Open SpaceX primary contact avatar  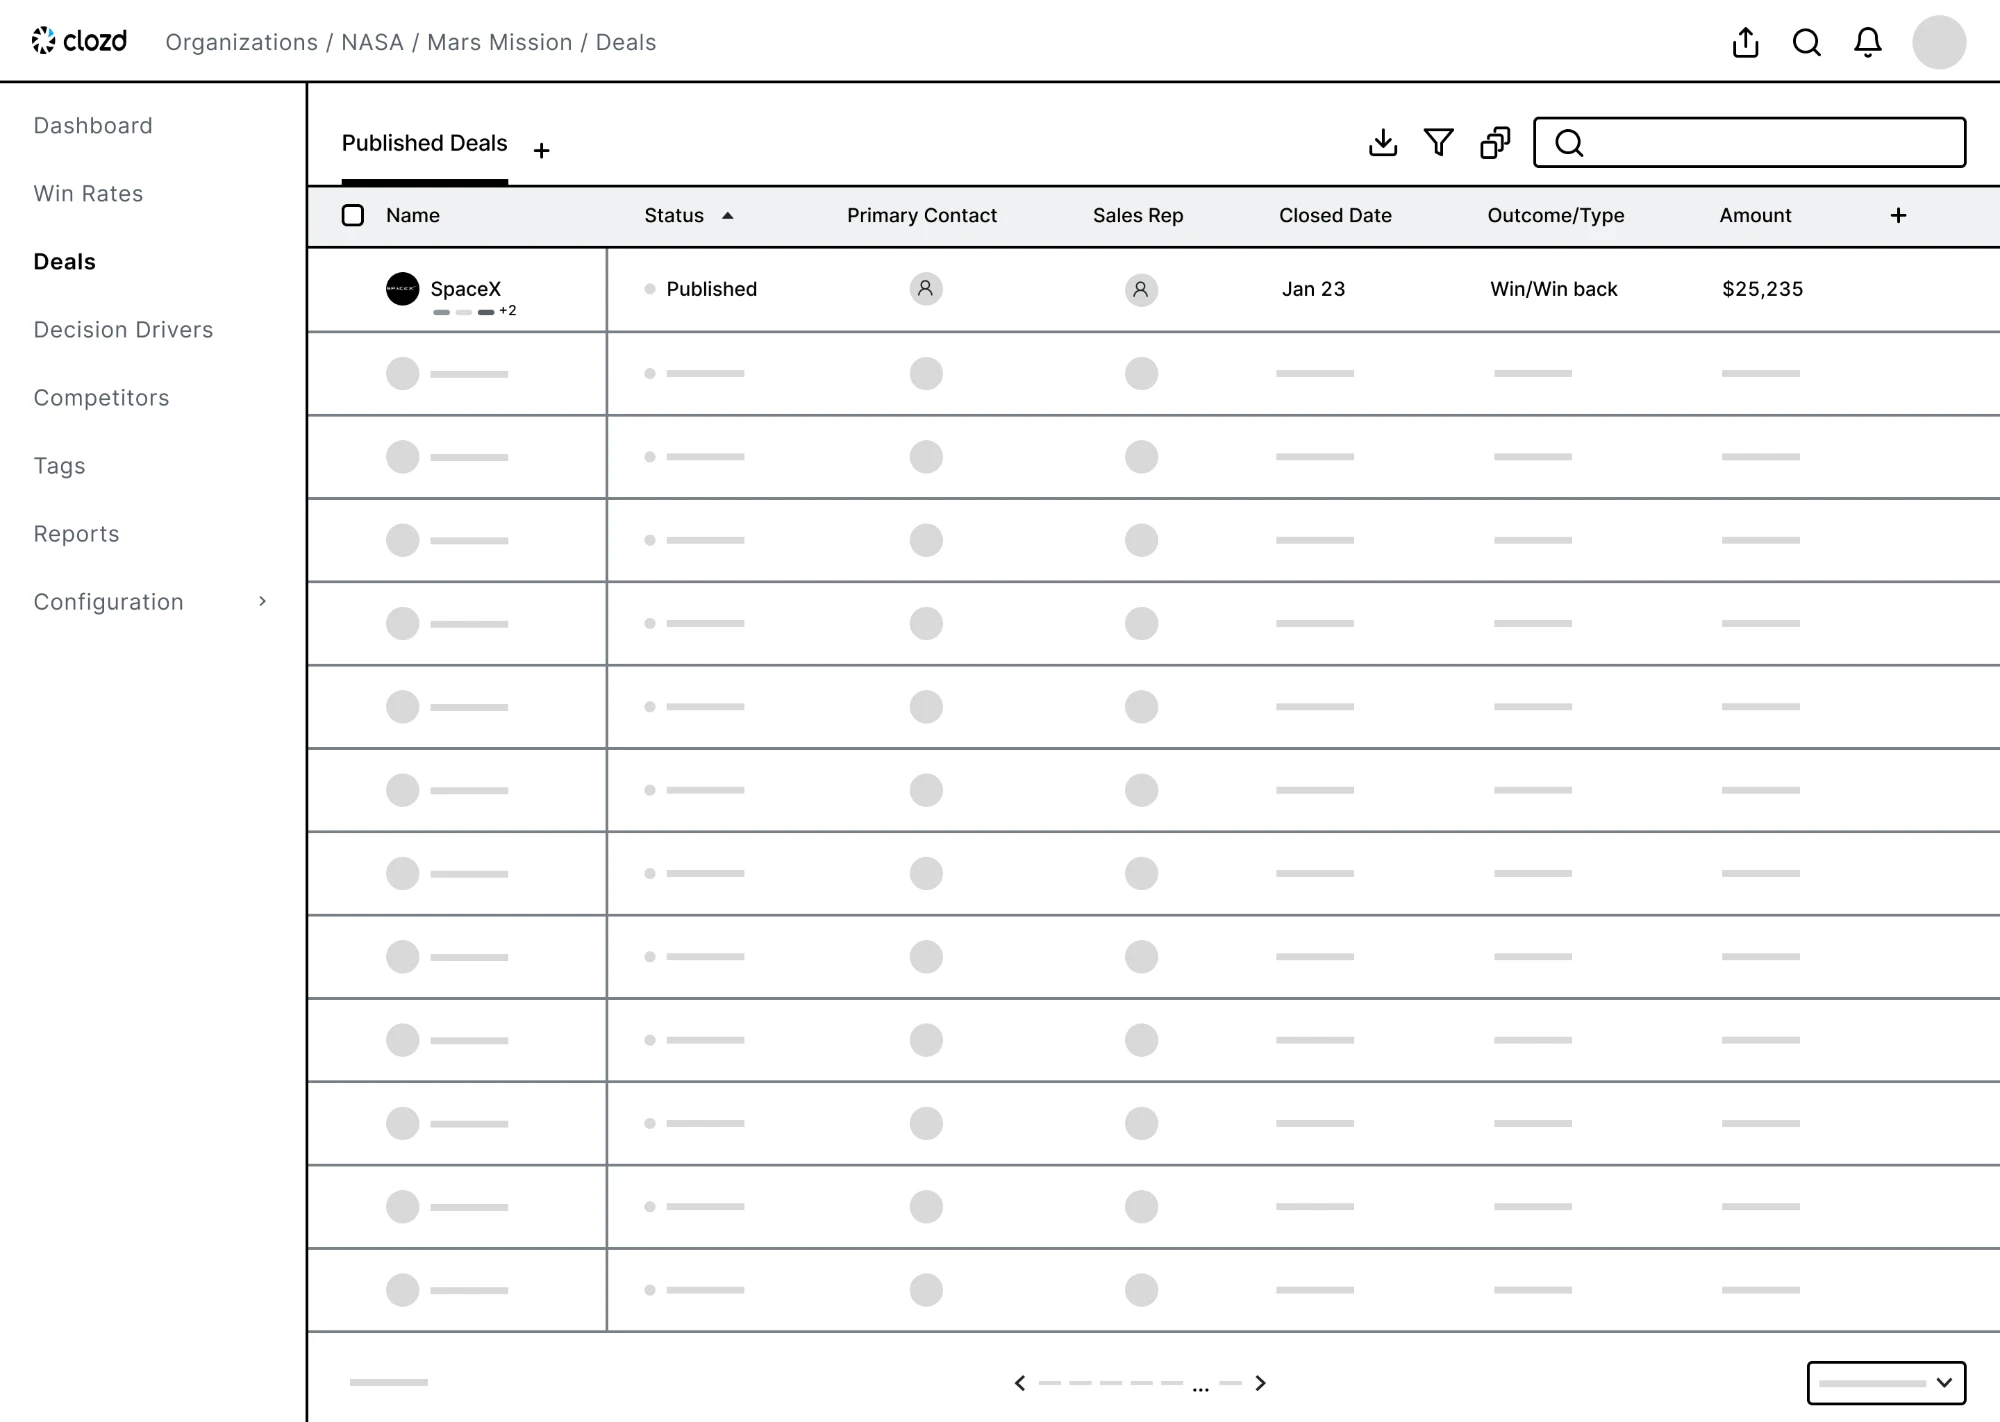(925, 289)
